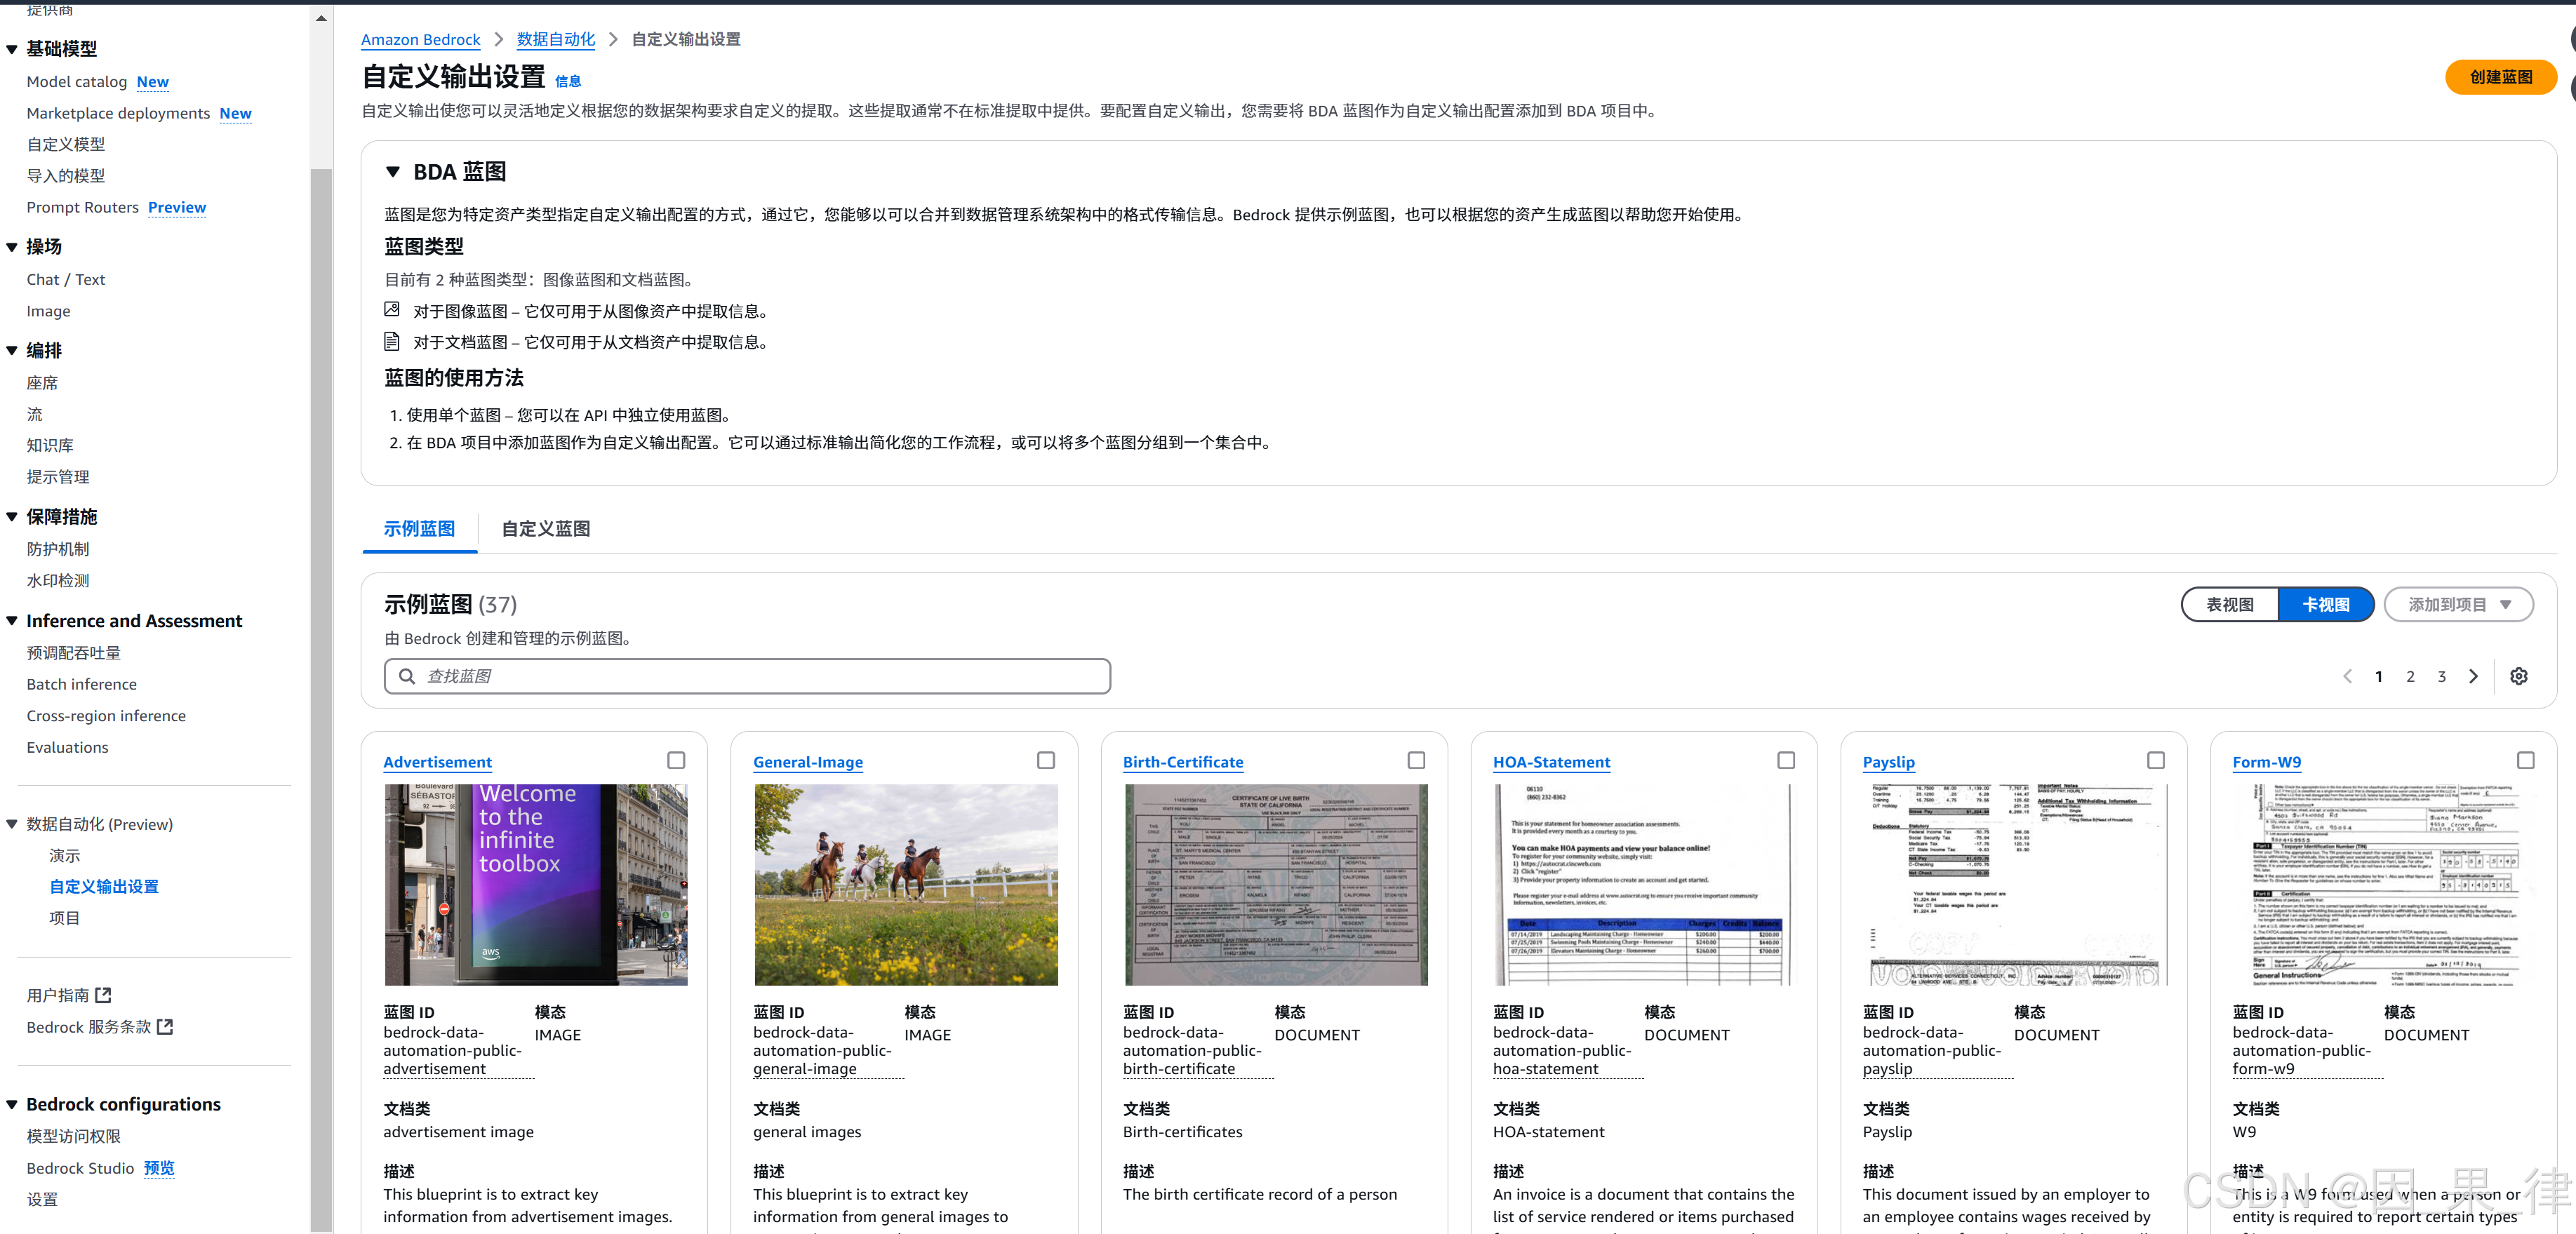This screenshot has height=1234, width=2576.
Task: Open Payslip blueprint title link
Action: (1888, 761)
